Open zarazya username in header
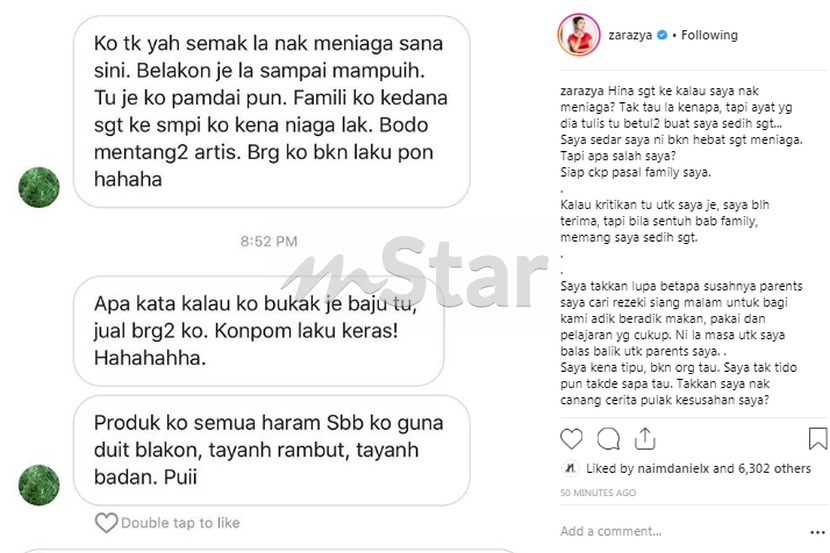Image resolution: width=830 pixels, height=553 pixels. [x=630, y=35]
